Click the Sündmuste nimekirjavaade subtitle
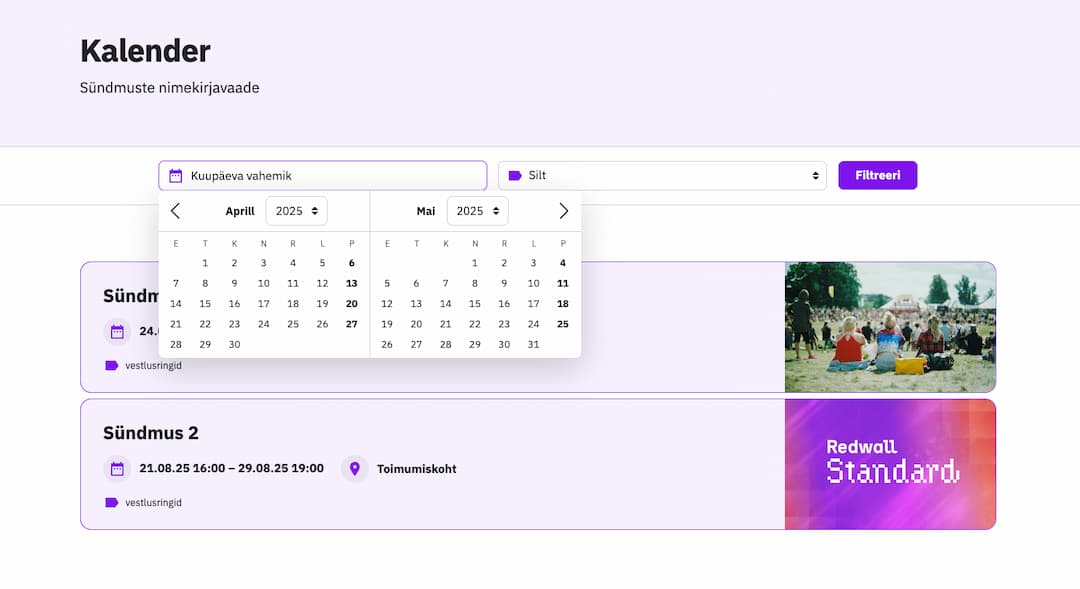1080x589 pixels. click(x=169, y=88)
